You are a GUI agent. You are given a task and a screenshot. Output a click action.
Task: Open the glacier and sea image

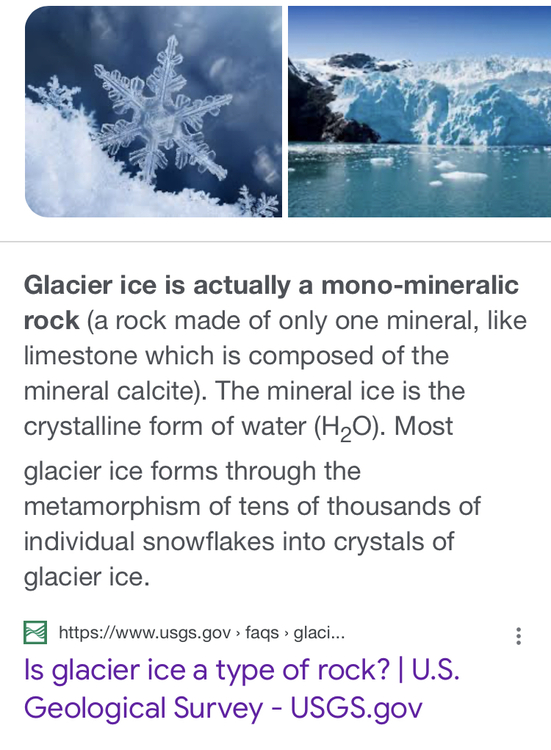419,111
